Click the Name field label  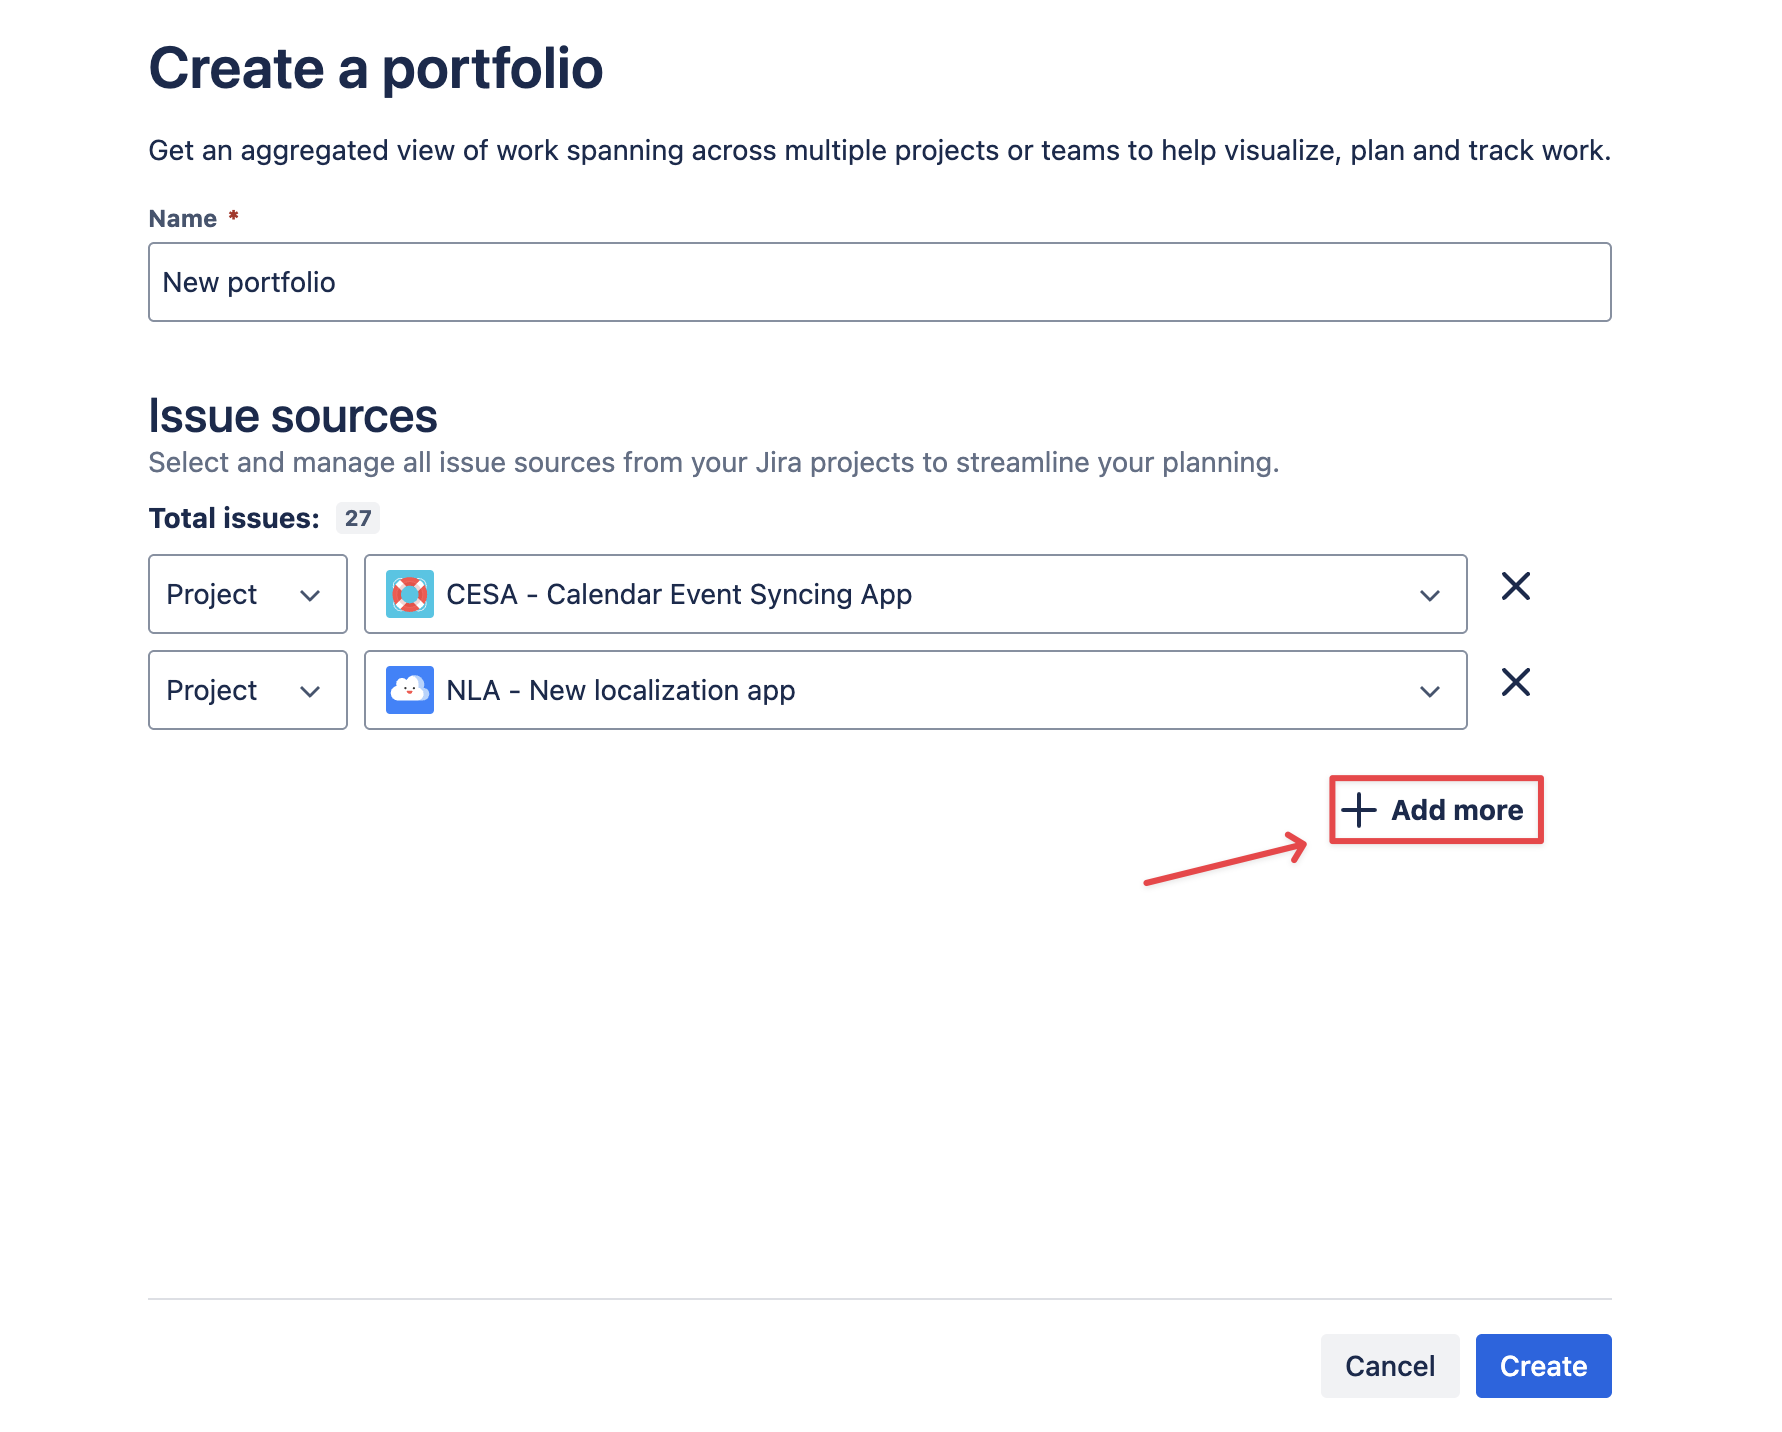click(x=182, y=219)
